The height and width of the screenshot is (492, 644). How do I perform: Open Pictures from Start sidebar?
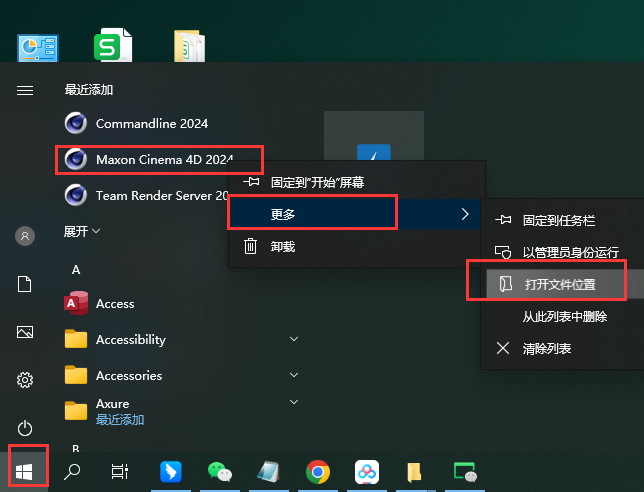(x=25, y=332)
